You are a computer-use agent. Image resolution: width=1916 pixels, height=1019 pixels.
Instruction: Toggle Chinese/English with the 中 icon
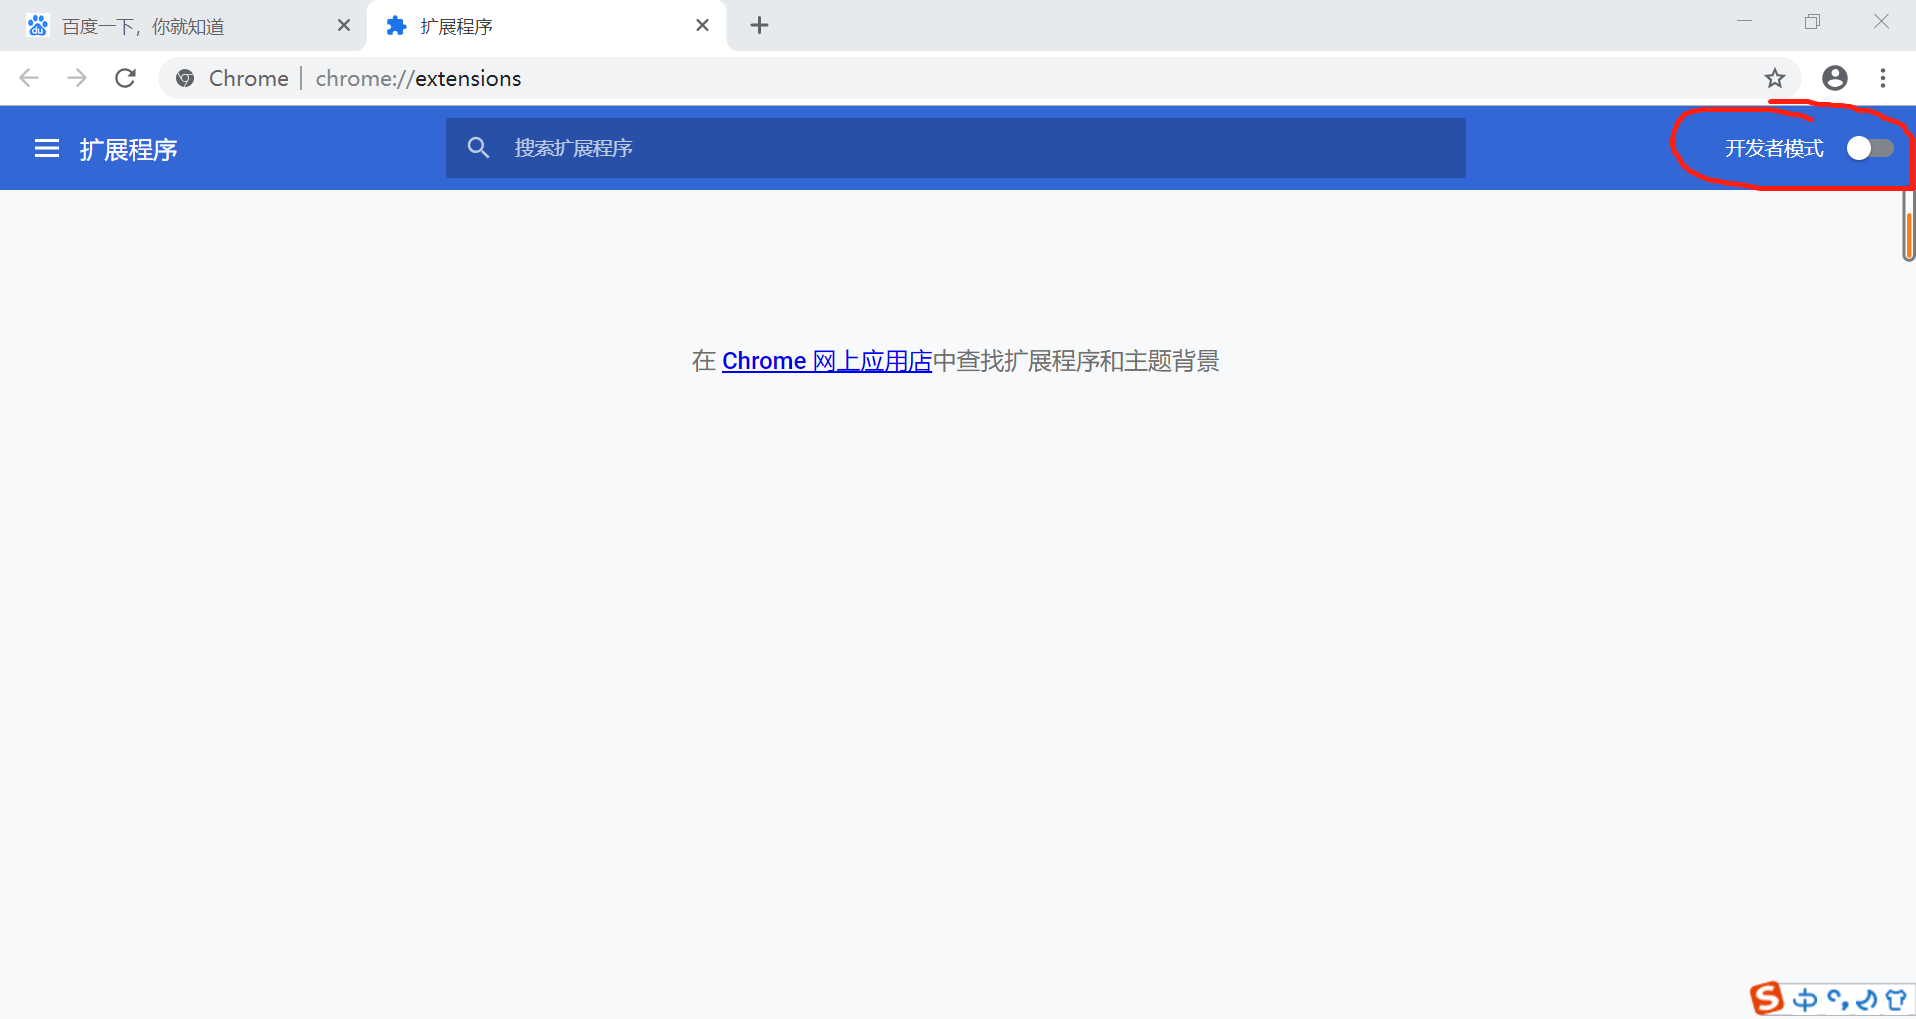(1806, 1000)
